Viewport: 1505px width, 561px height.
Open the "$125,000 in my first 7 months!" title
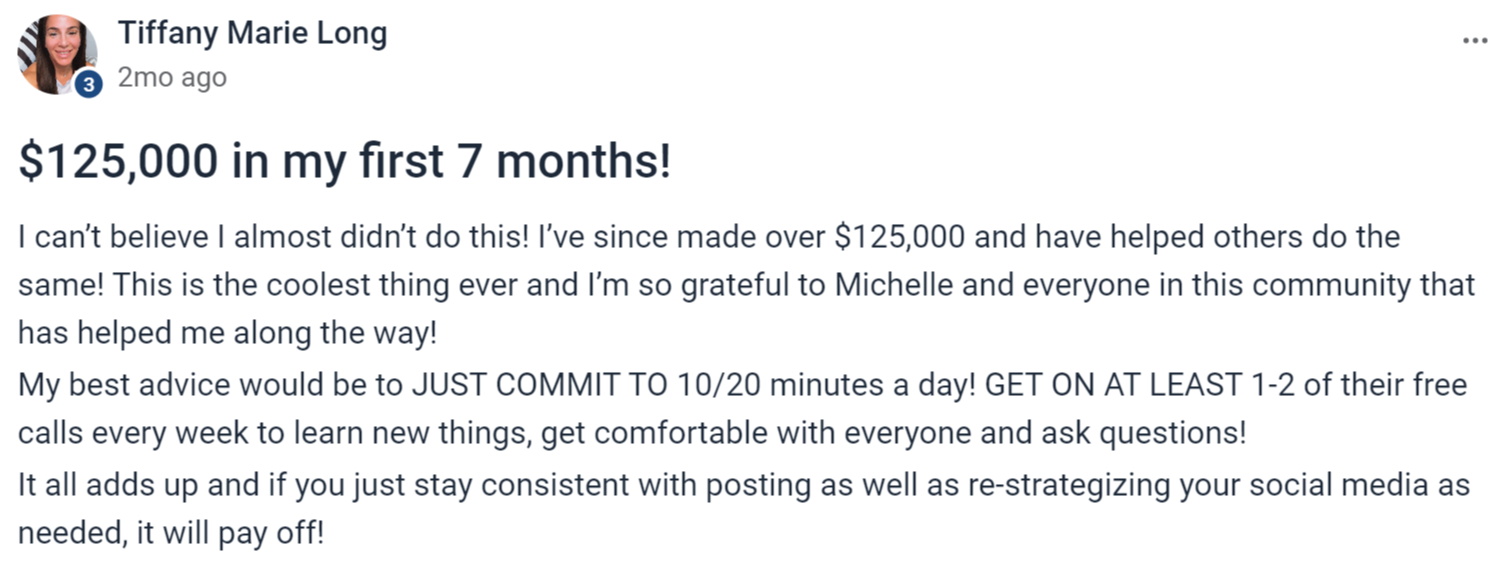coord(345,161)
